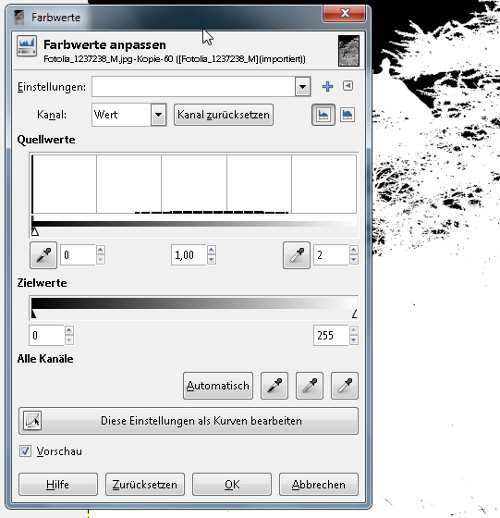Increase the gamma value stepper

point(211,250)
